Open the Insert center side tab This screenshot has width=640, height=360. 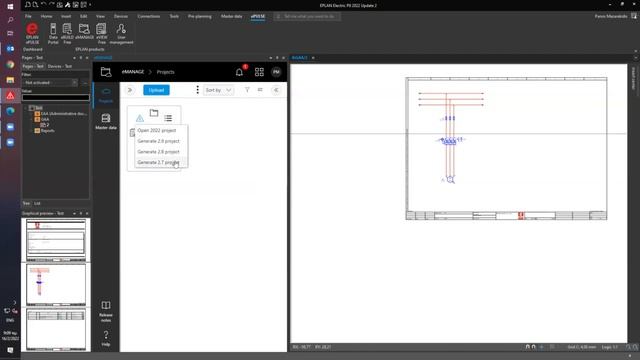tap(633, 78)
